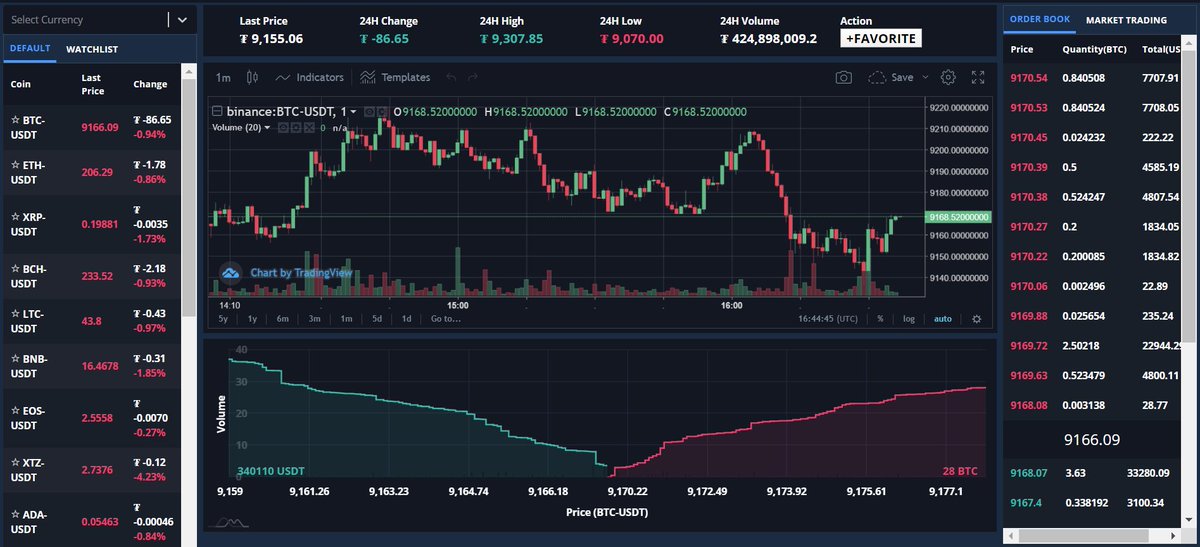1200x547 pixels.
Task: Click the undo arrow in chart toolbar
Action: pyautogui.click(x=451, y=77)
